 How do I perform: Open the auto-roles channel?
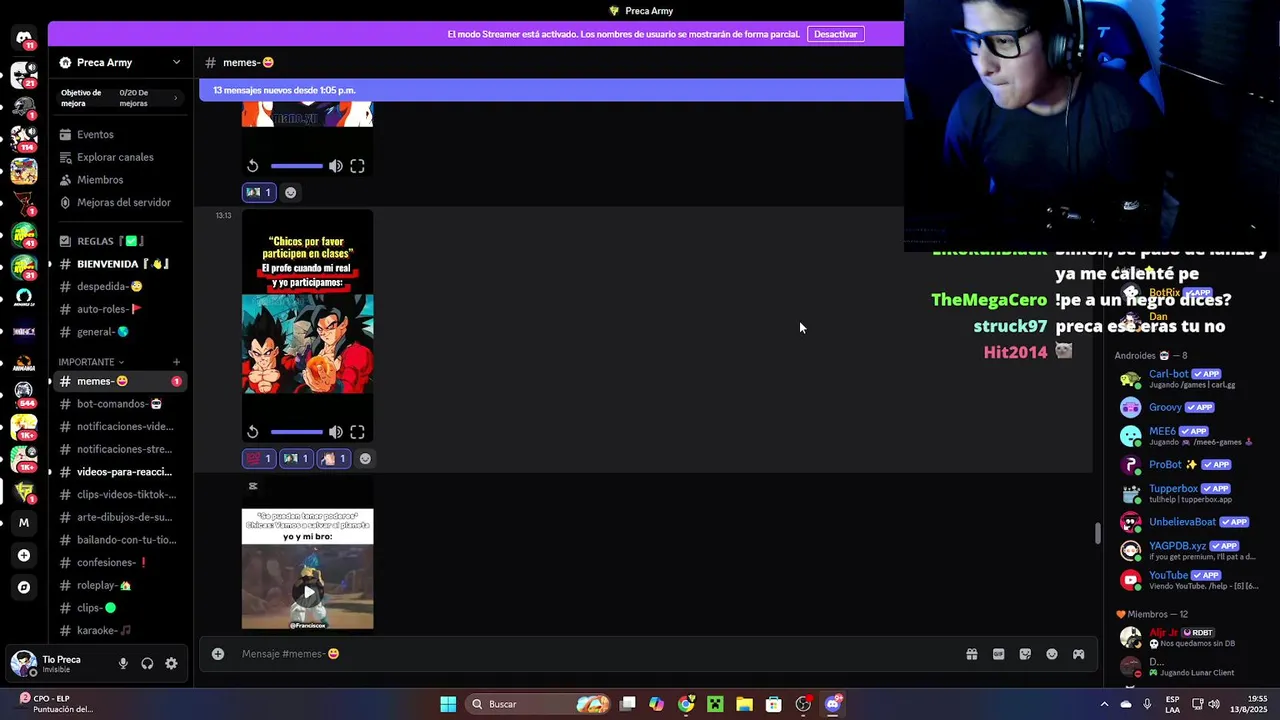point(120,309)
